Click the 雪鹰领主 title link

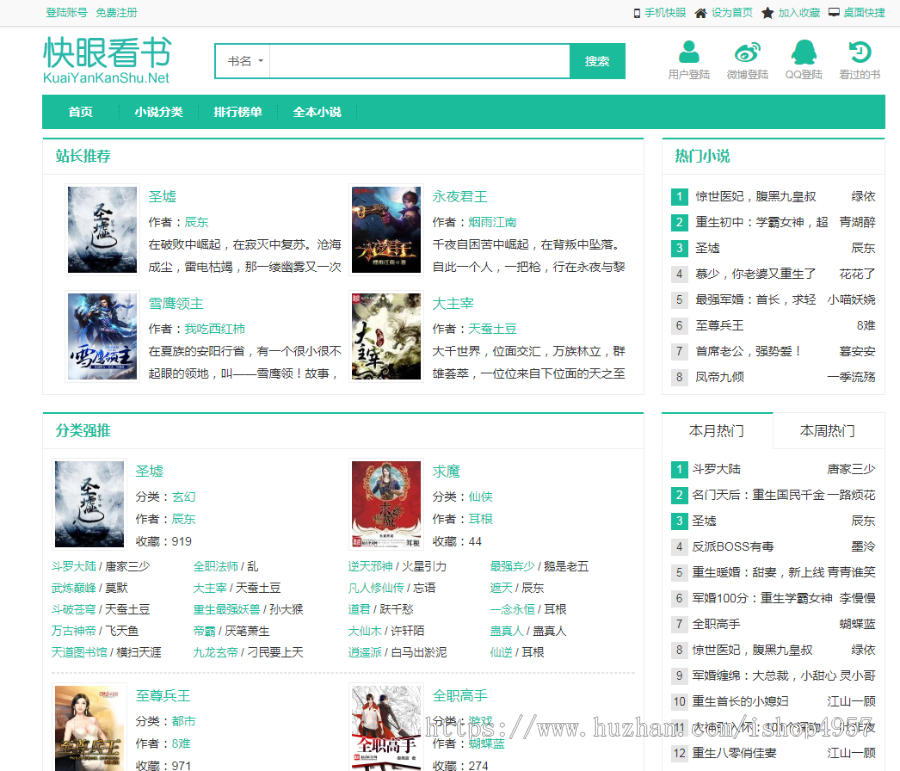(176, 303)
